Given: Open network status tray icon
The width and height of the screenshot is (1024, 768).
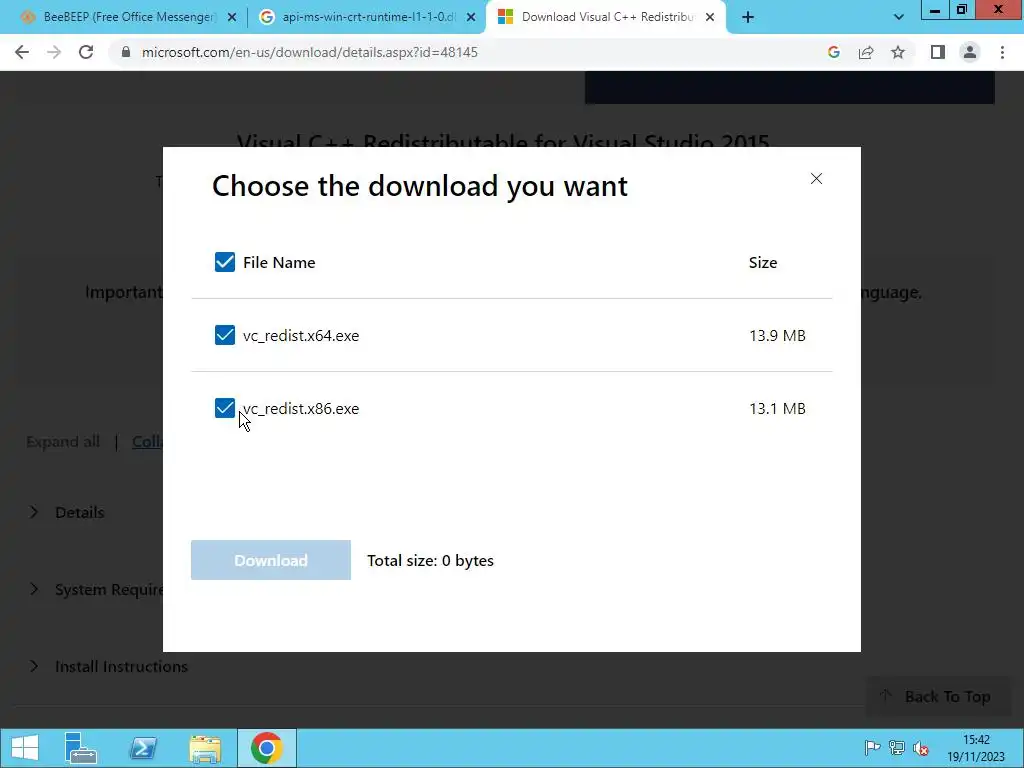Looking at the screenshot, I should tap(897, 748).
